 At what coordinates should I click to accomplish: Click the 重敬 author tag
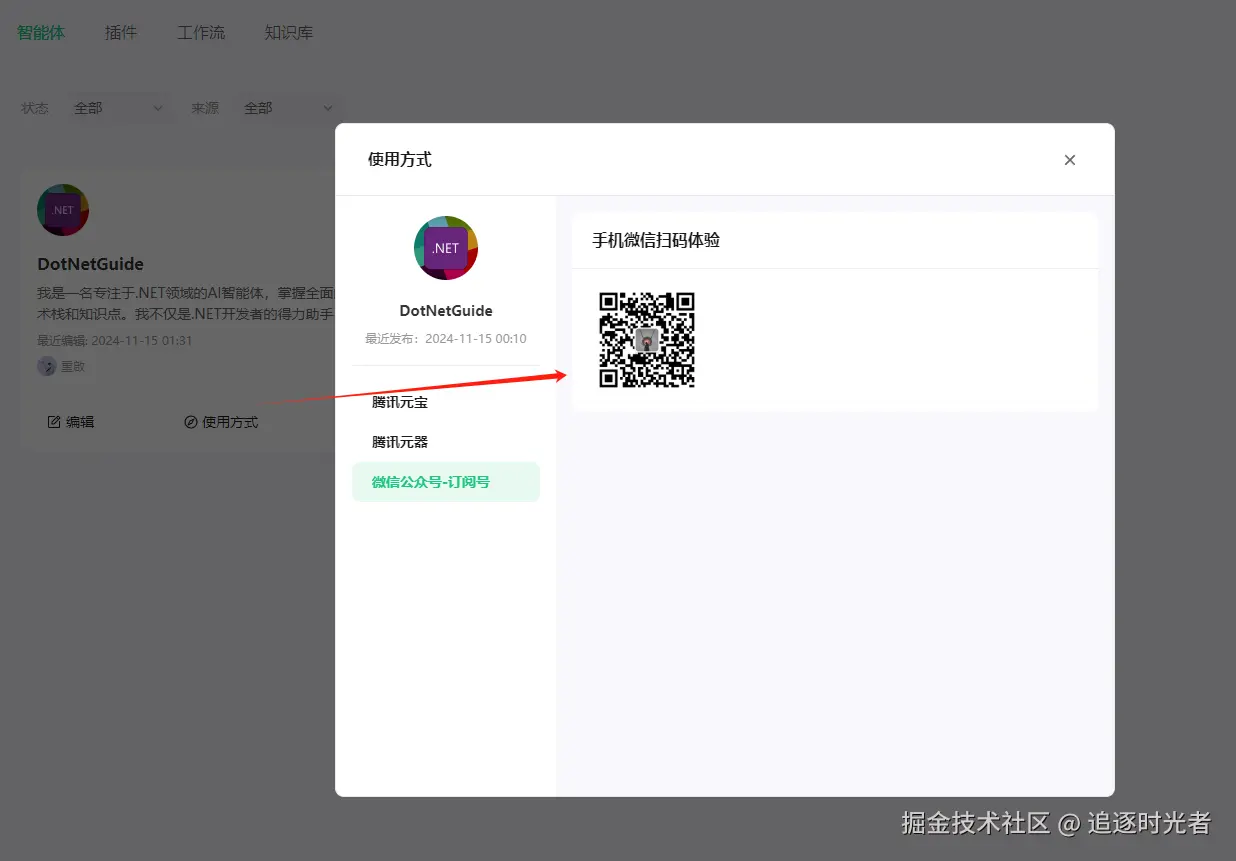pos(63,366)
